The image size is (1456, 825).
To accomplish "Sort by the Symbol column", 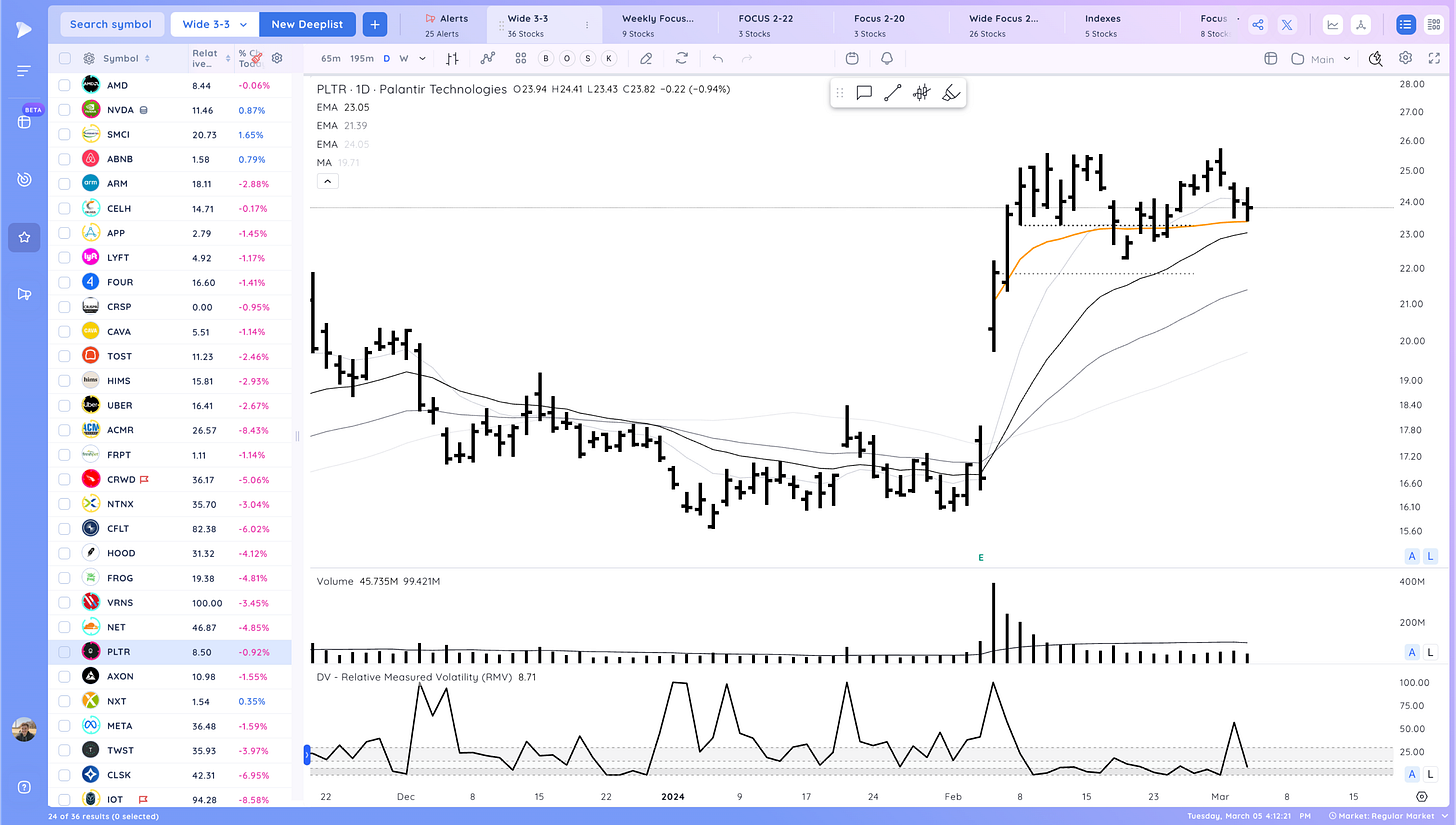I will (x=126, y=59).
